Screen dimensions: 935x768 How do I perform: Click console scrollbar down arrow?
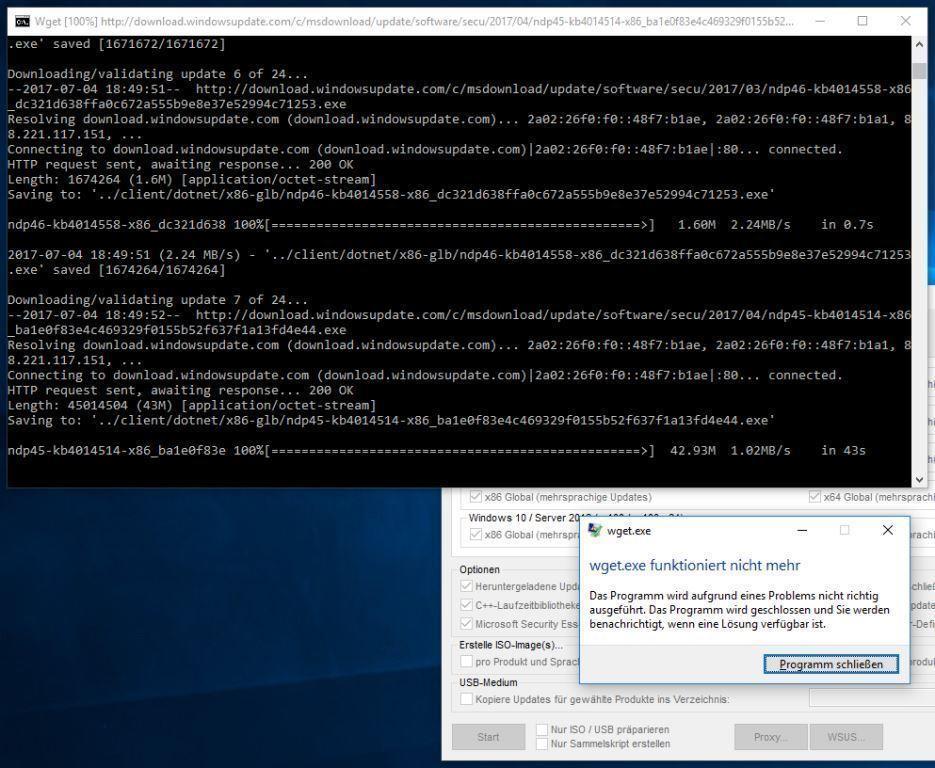pos(920,479)
